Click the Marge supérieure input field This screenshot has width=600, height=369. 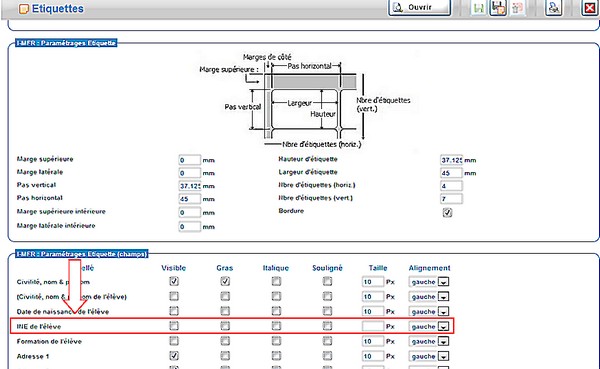189,160
